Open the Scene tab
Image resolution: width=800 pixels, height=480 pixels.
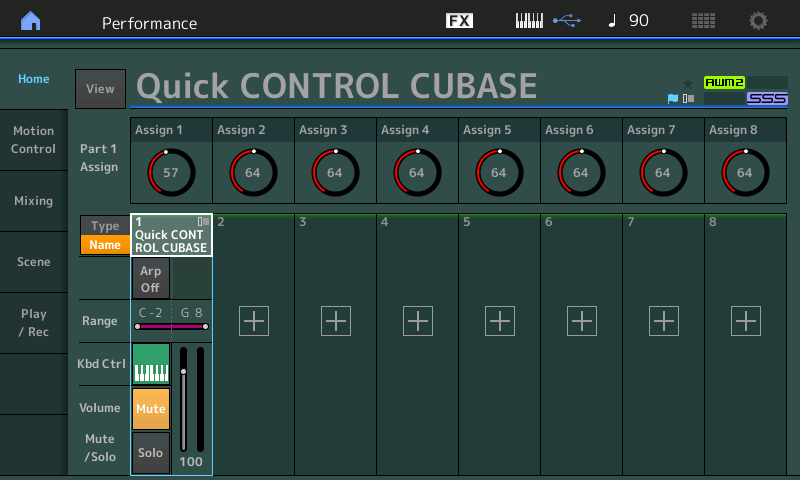[33, 262]
